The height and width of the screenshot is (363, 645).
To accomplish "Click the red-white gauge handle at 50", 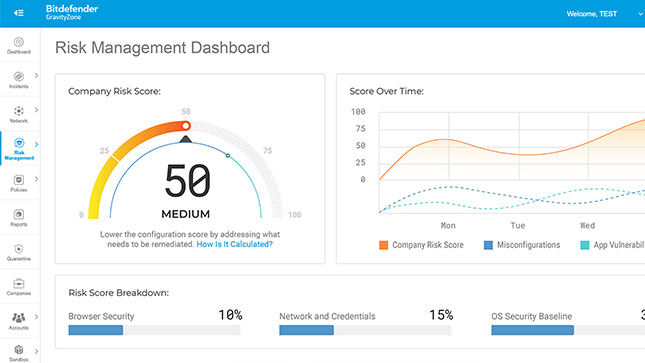I will [x=186, y=126].
